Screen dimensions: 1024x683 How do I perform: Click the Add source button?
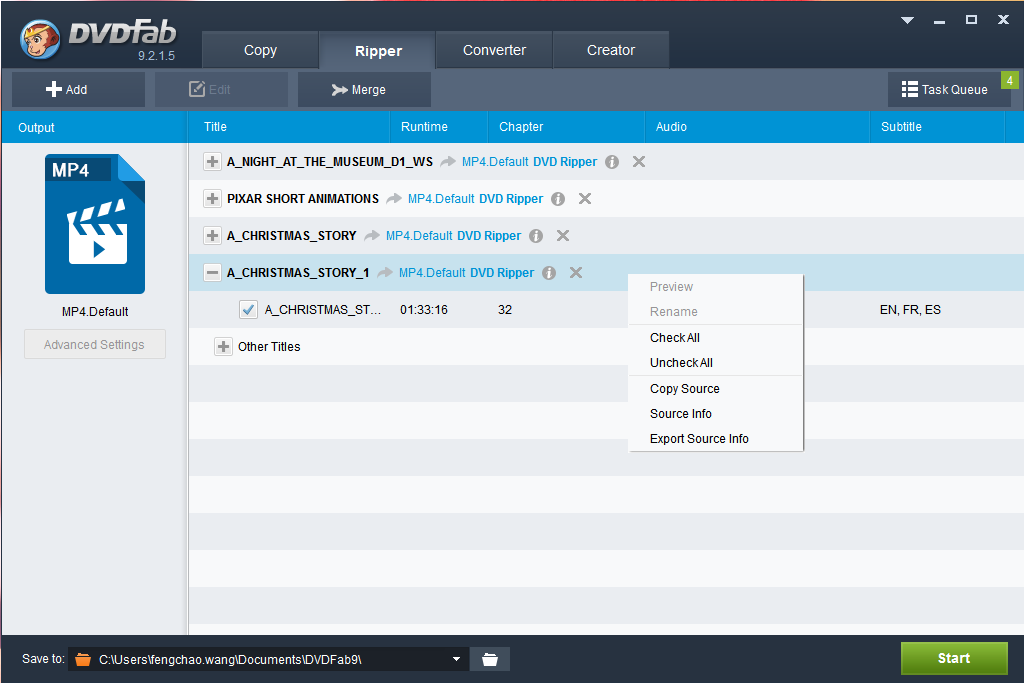(78, 89)
